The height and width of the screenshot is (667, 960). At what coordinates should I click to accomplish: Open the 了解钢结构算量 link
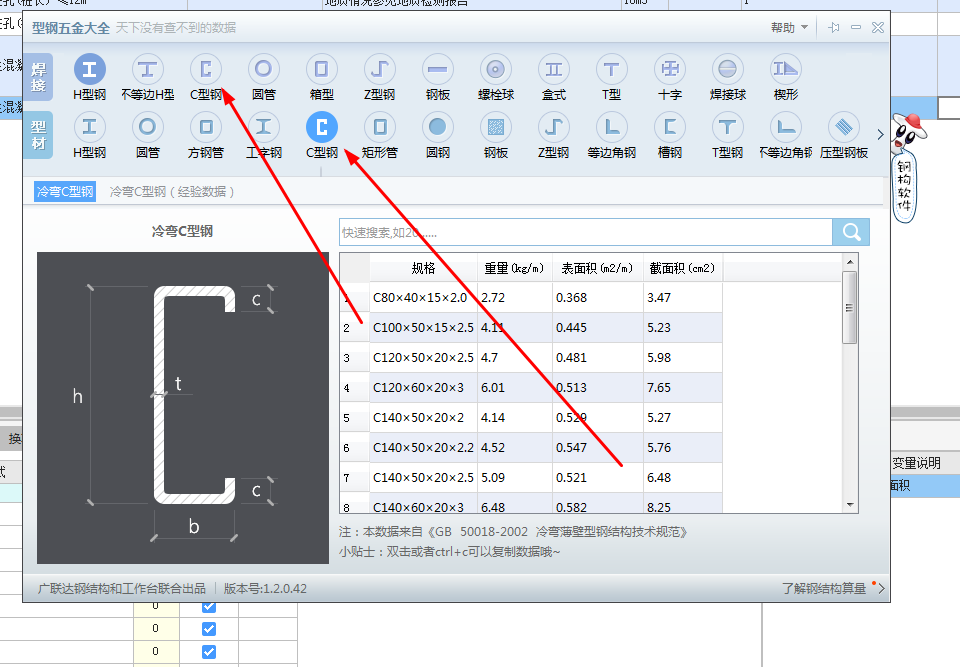tap(823, 589)
